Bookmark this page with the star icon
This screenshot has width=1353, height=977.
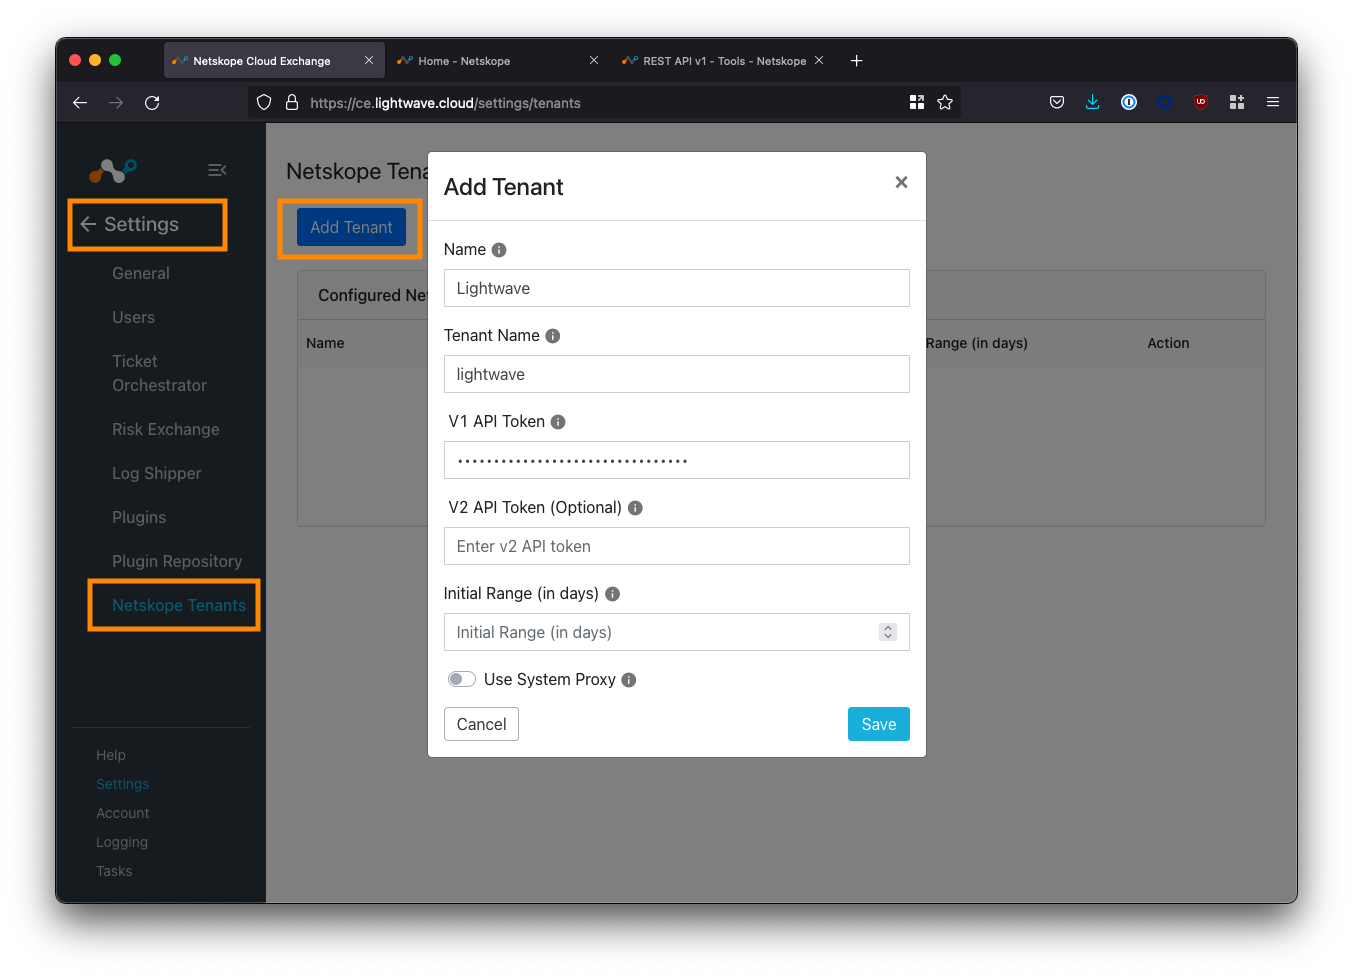pyautogui.click(x=945, y=102)
